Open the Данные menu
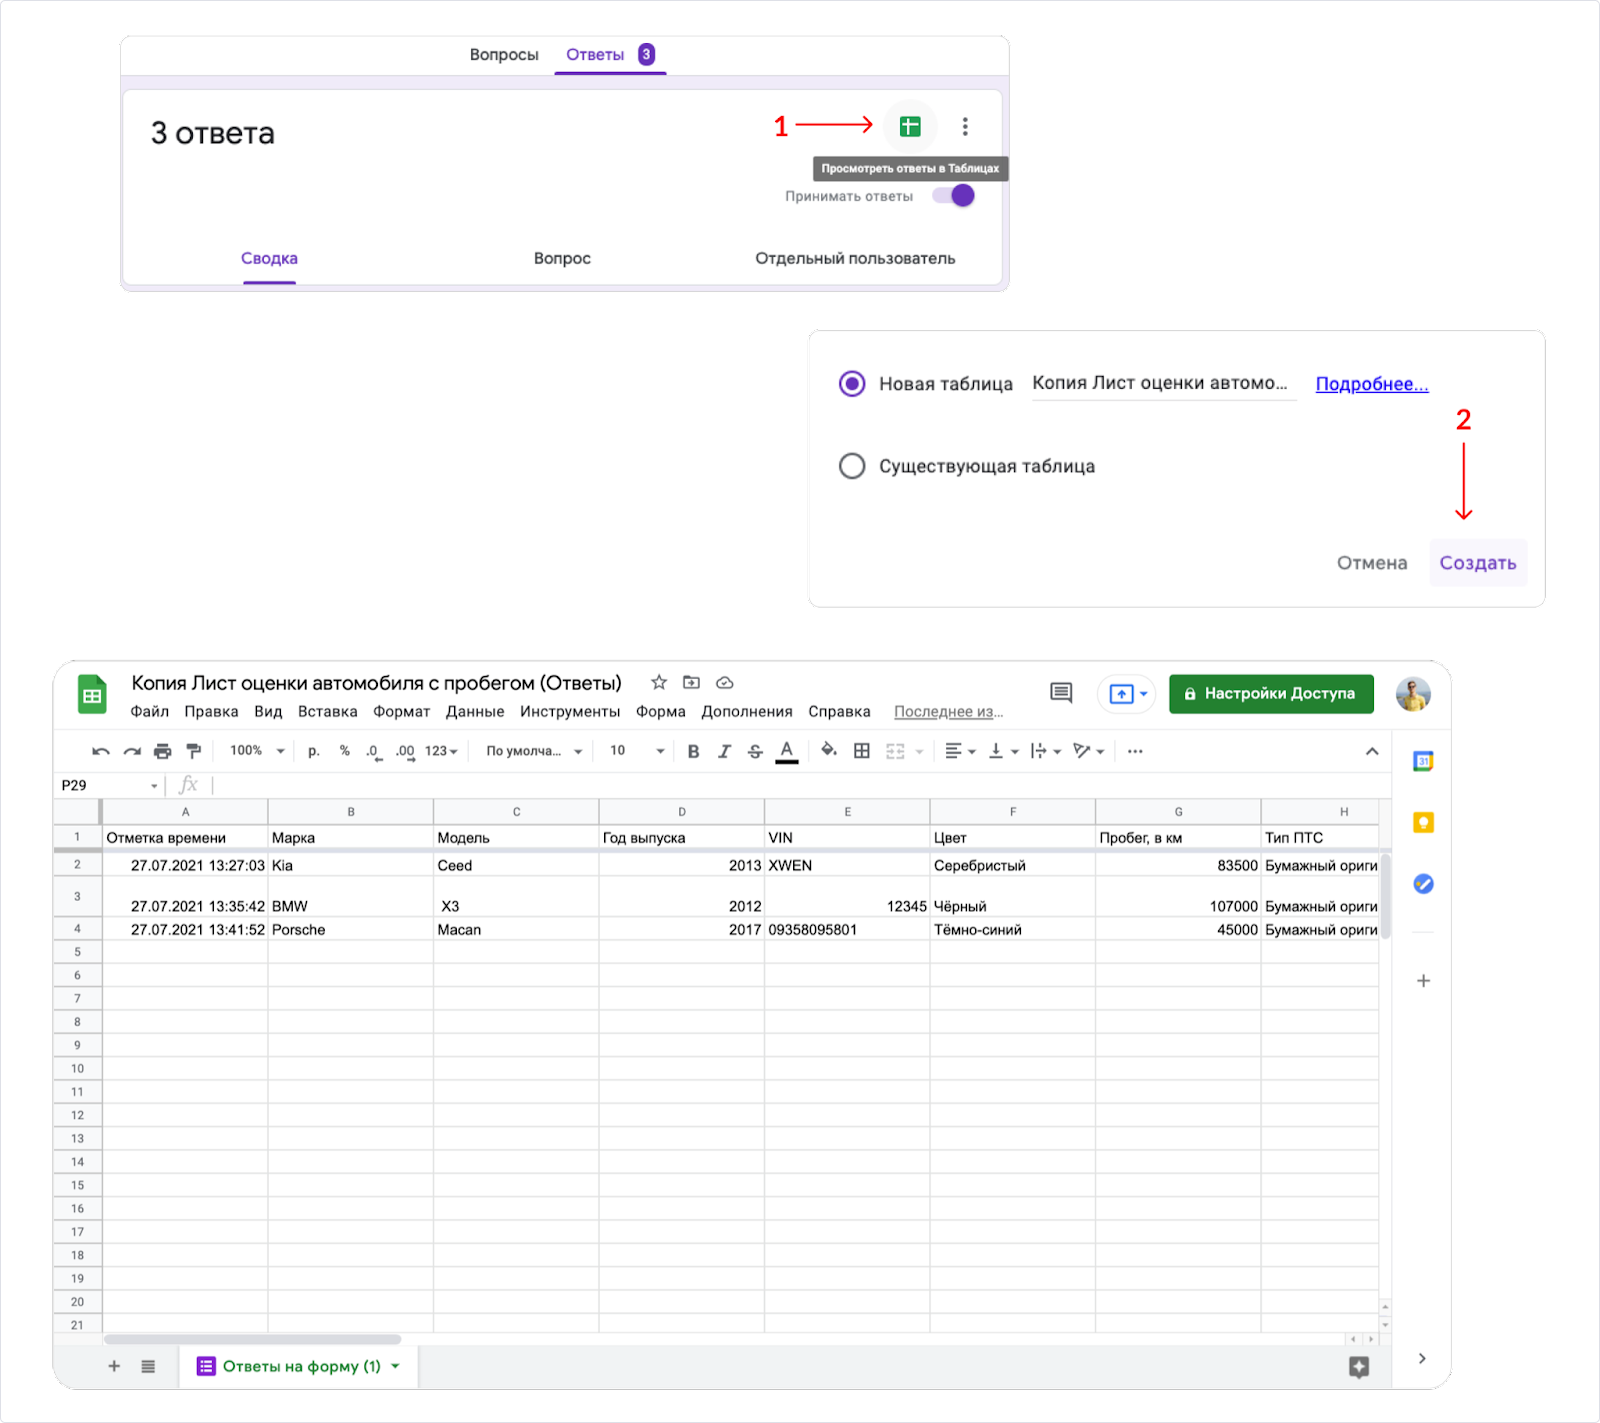 [474, 712]
